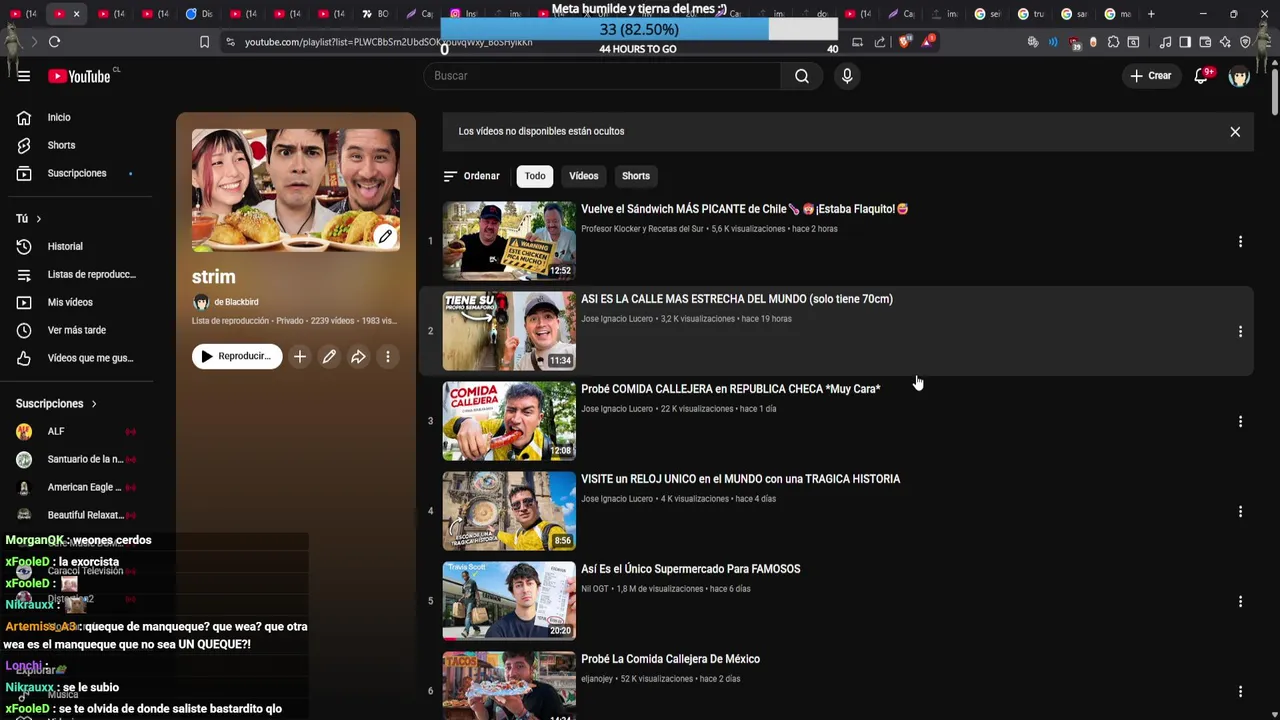This screenshot has height=720, width=1280.
Task: Play the CALLE MAS ESTRECHA thumbnail
Action: pyautogui.click(x=509, y=331)
